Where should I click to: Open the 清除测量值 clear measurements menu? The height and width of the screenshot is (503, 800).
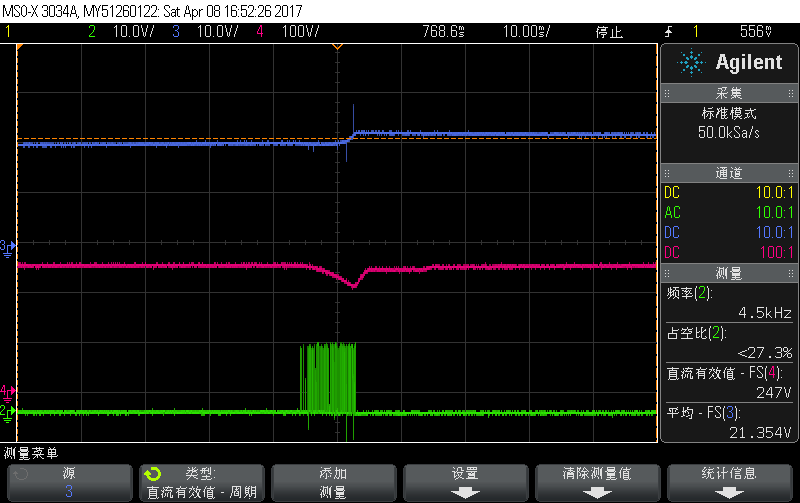pyautogui.click(x=597, y=483)
